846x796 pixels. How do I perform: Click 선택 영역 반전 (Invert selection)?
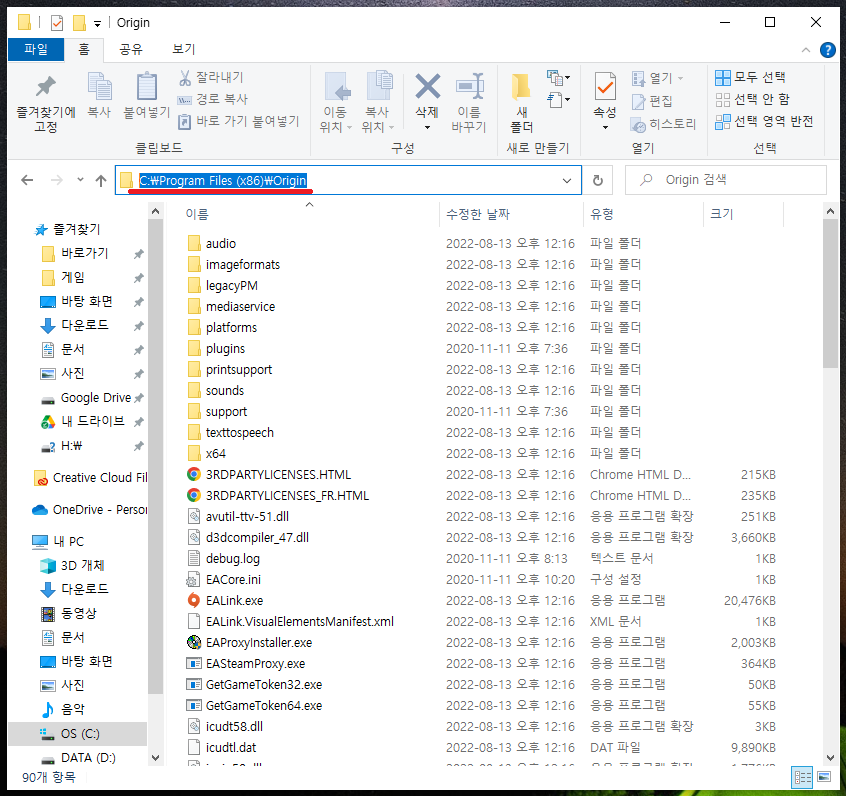coord(764,122)
